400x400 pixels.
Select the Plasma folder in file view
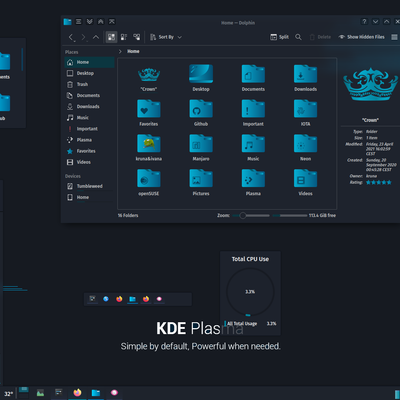[253, 182]
